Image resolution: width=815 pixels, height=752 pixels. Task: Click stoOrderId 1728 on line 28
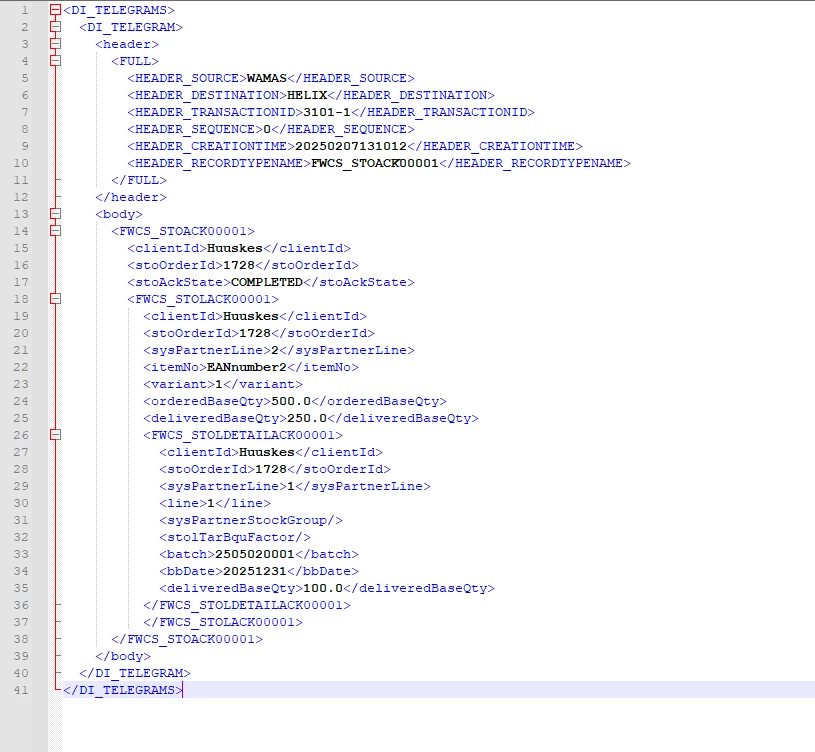271,469
